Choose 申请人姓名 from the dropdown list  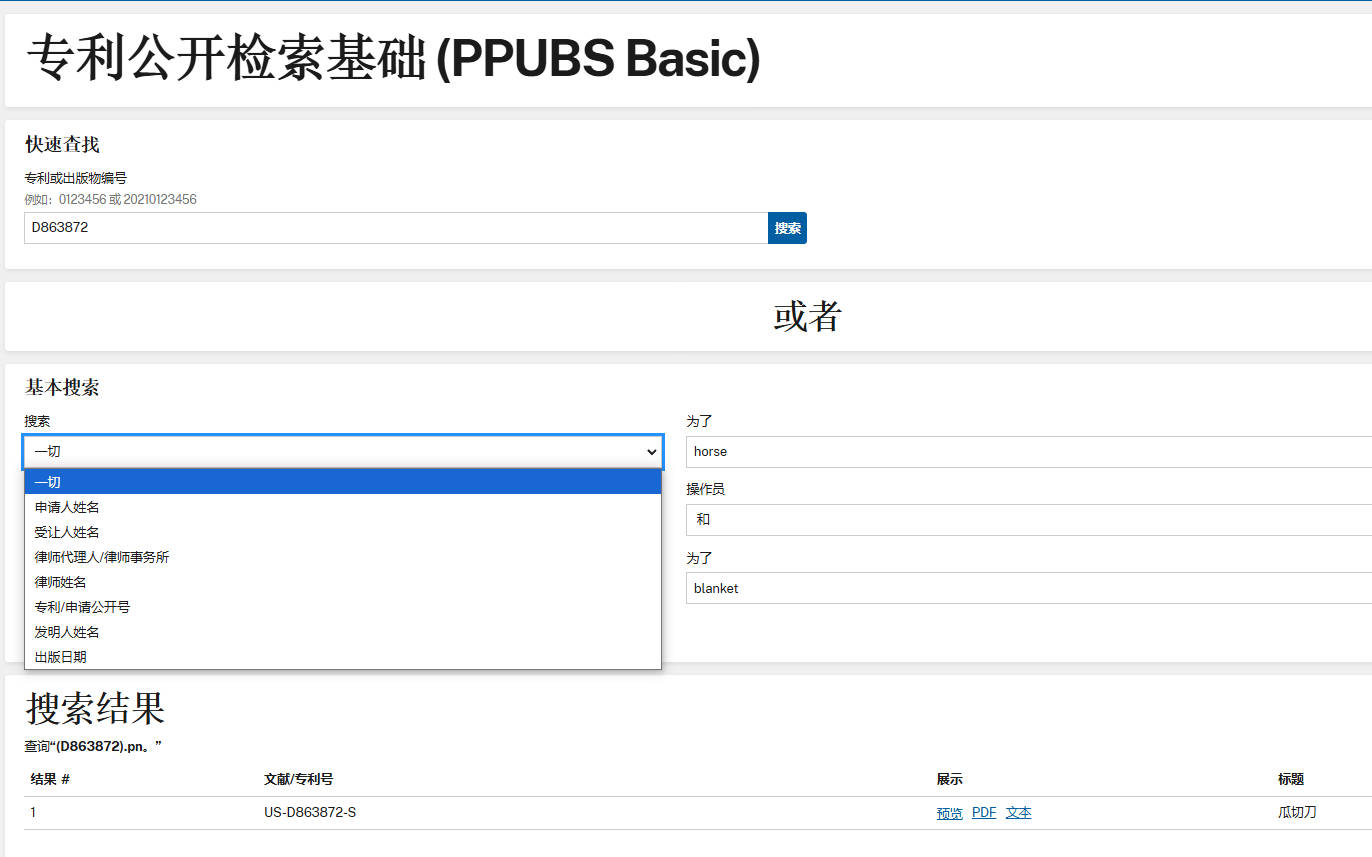point(343,507)
